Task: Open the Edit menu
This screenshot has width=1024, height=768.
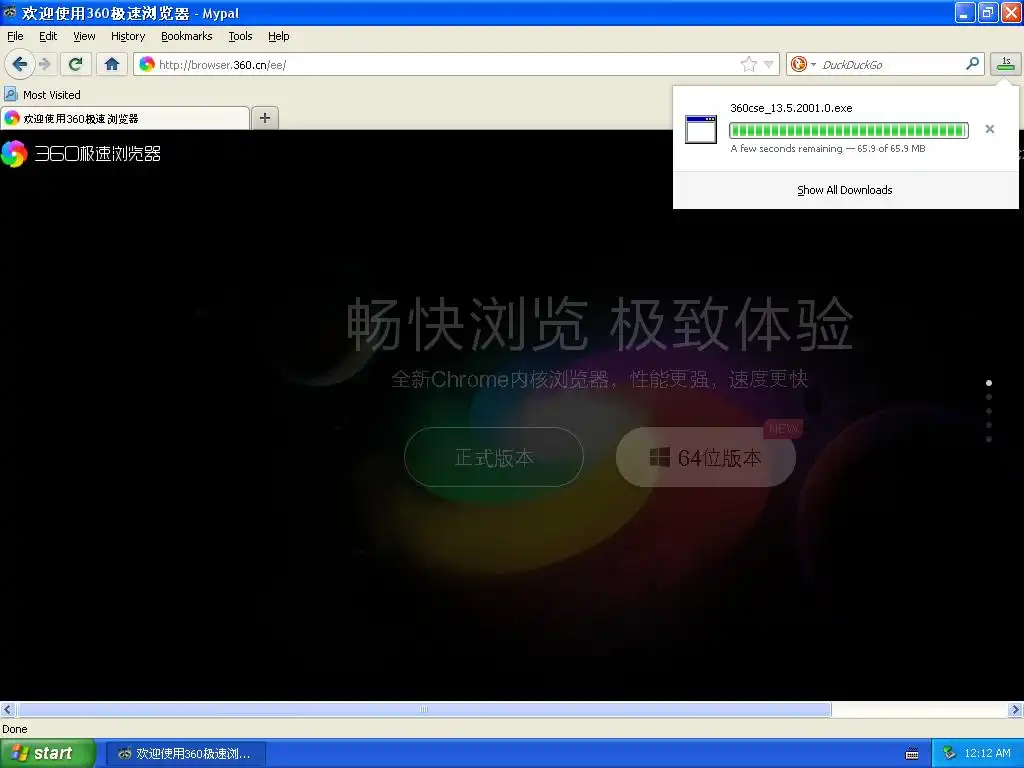Action: [x=48, y=36]
